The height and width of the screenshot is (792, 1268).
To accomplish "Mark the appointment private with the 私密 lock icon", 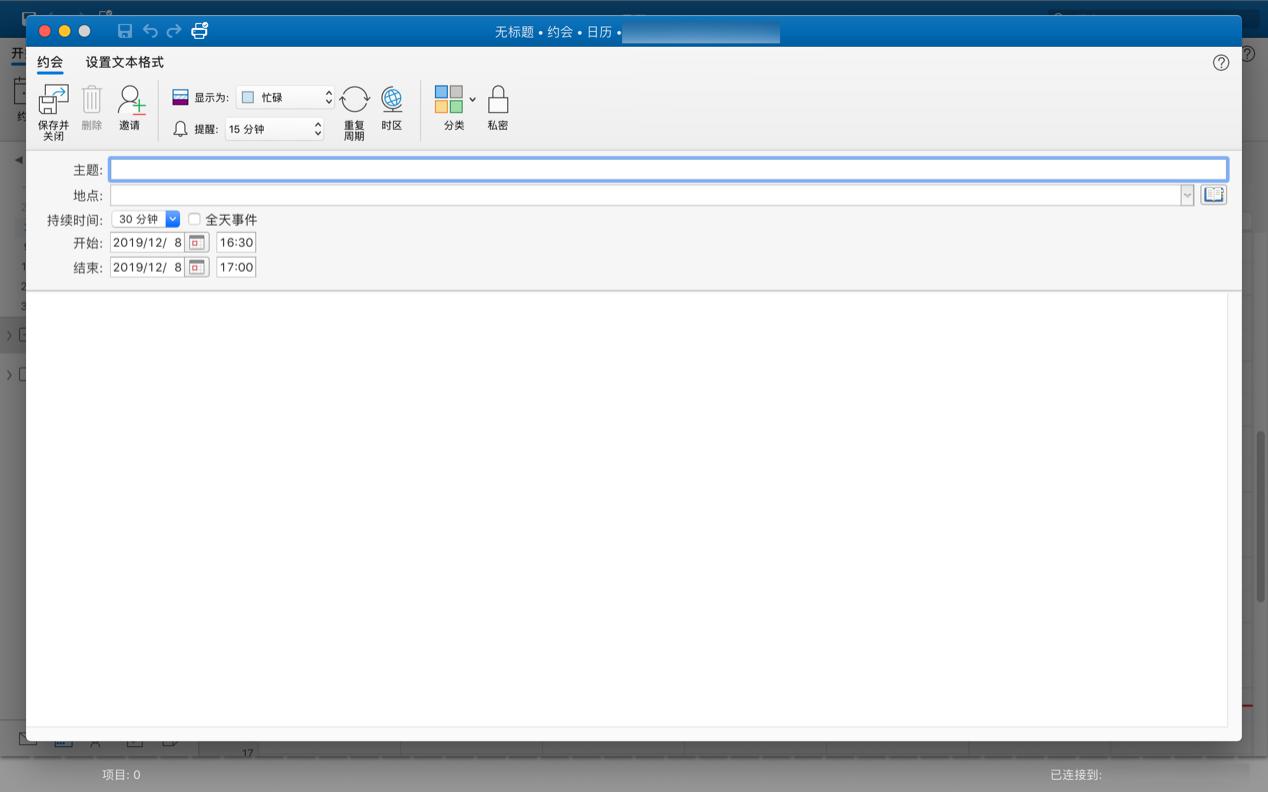I will point(497,100).
